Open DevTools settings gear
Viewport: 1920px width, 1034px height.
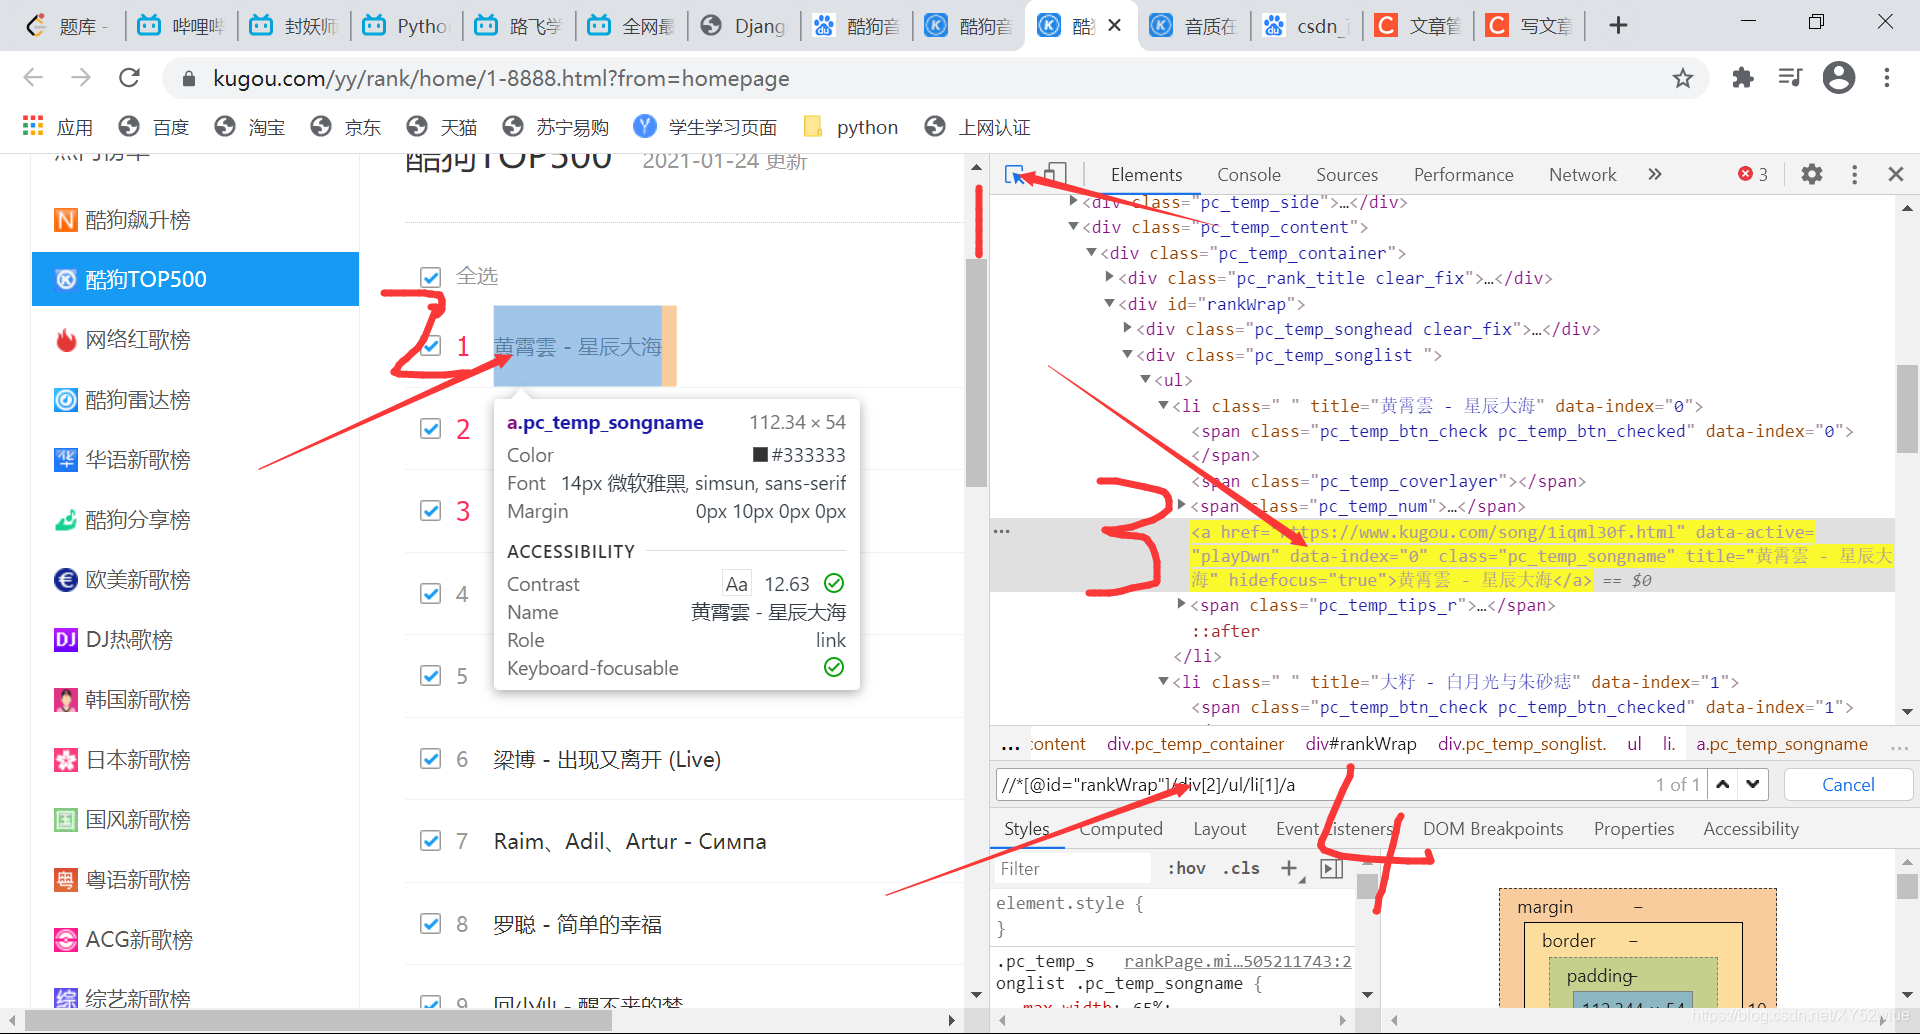(1811, 175)
